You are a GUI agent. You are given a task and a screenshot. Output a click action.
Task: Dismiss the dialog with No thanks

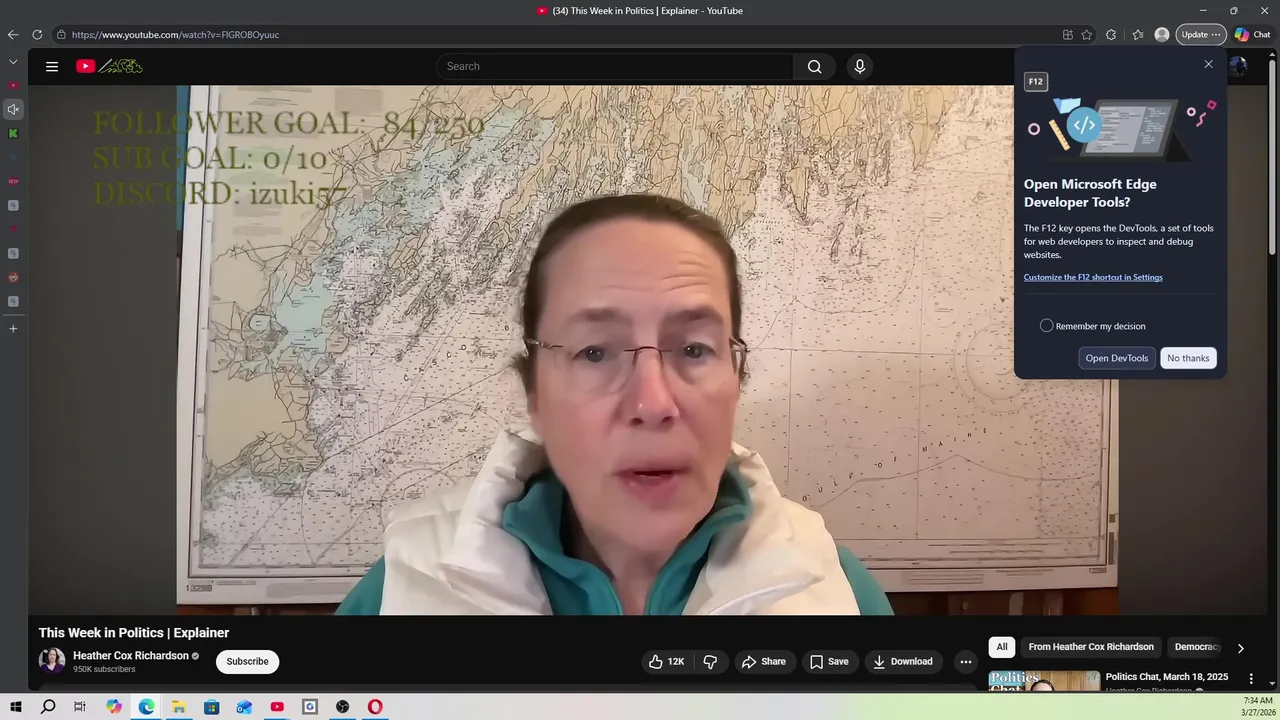[1188, 358]
